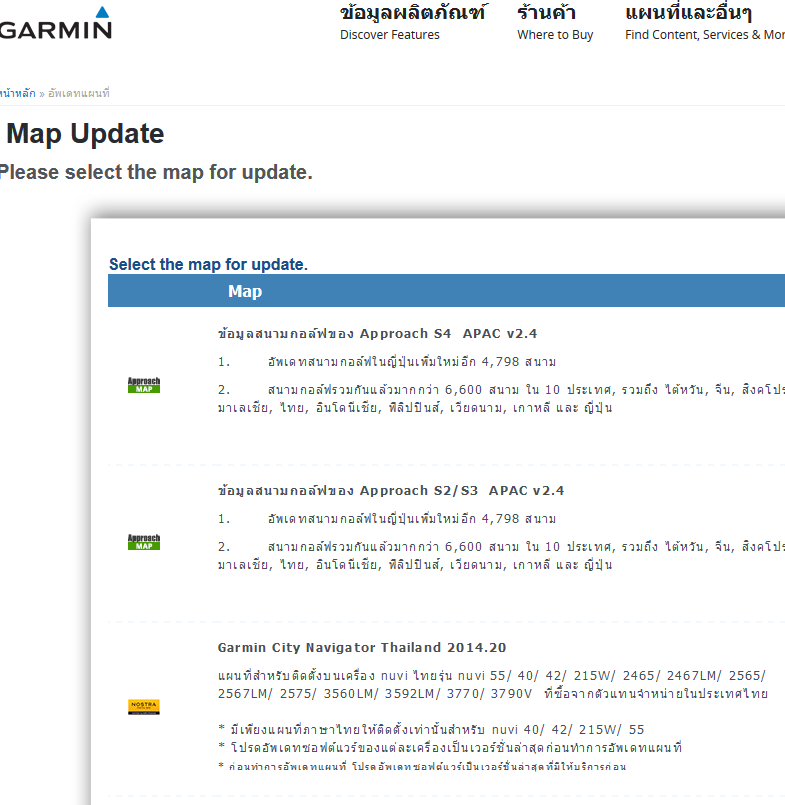785x805 pixels.
Task: Click the Approach MAP icon for S2/S3
Action: [144, 542]
